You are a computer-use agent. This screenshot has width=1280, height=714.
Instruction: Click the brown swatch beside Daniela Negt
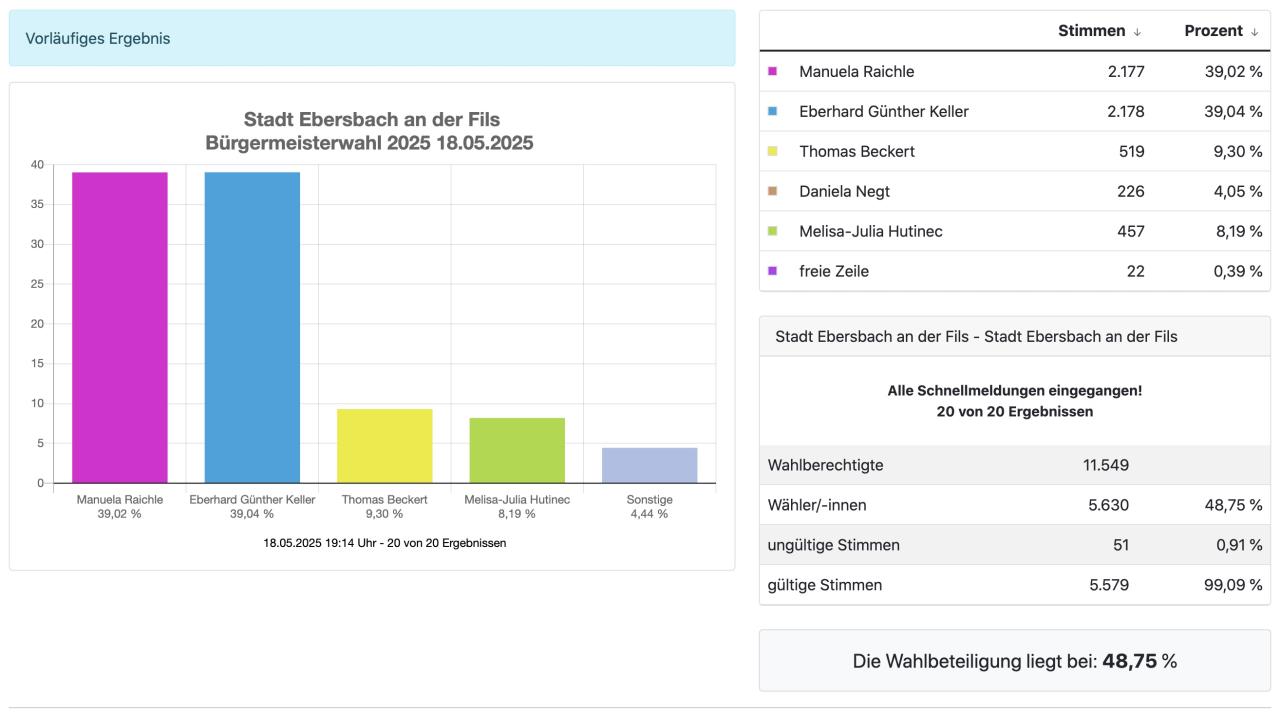click(772, 191)
